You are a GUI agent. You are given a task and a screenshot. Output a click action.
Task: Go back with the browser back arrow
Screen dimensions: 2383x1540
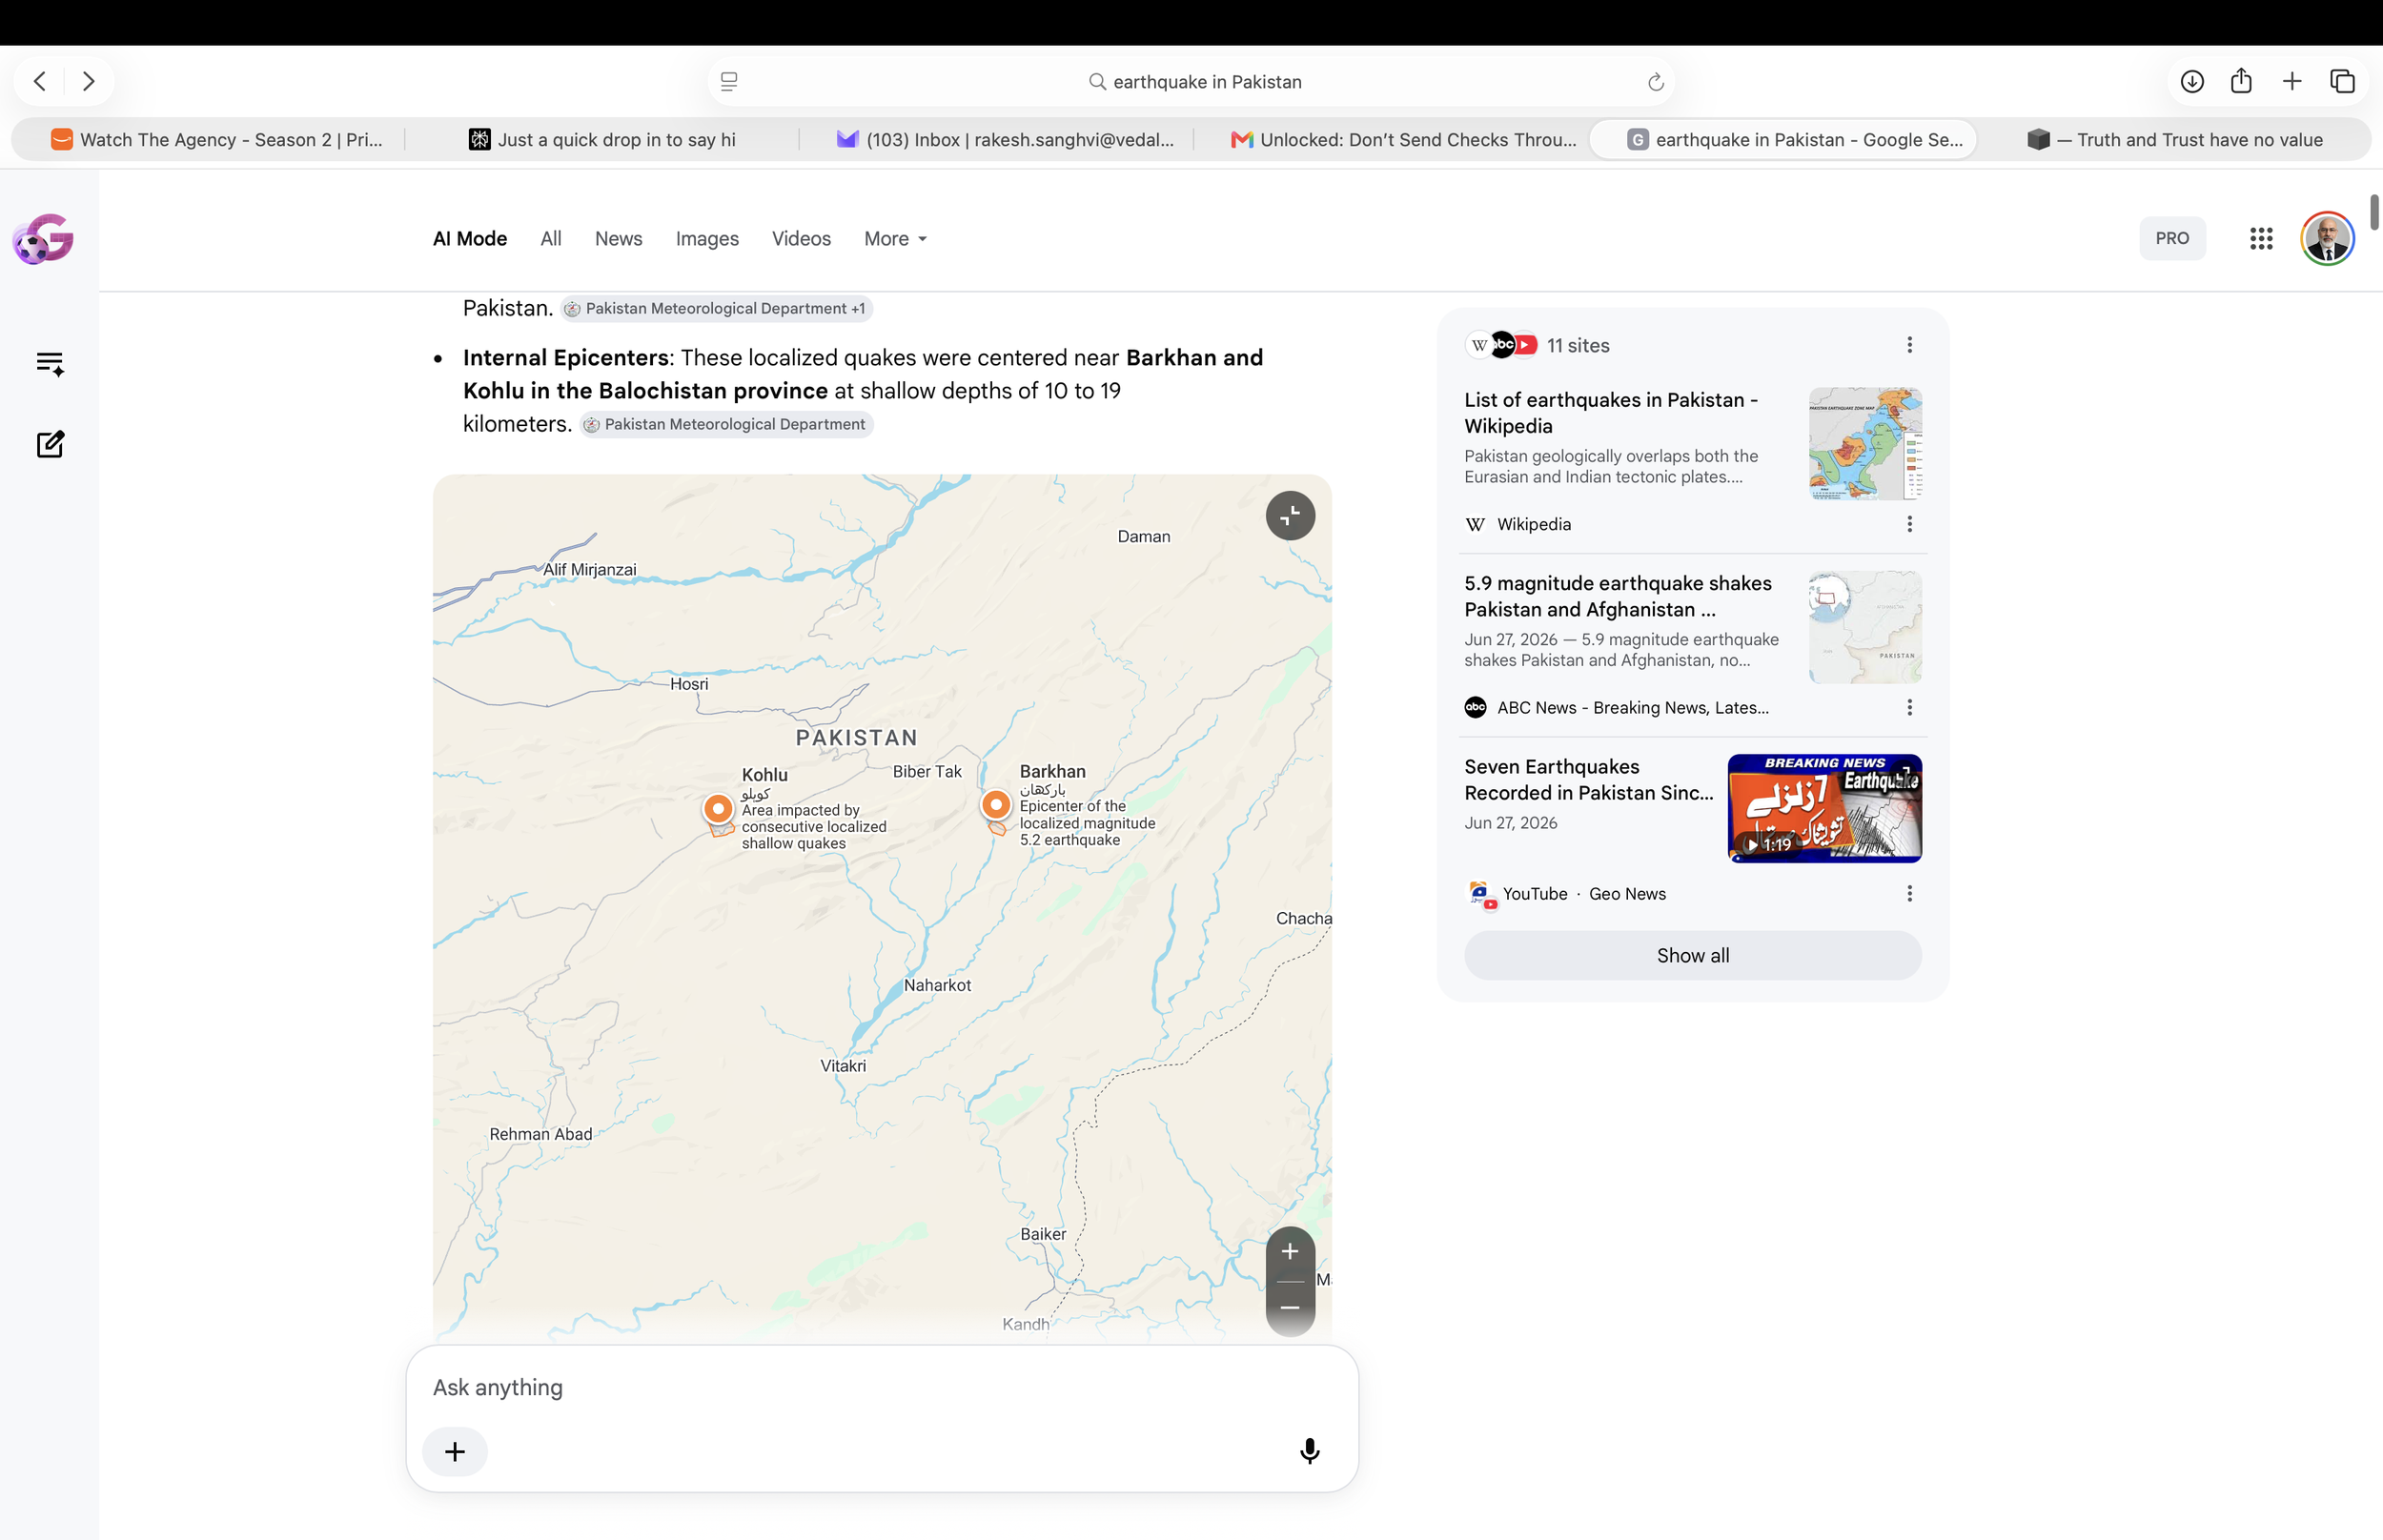pyautogui.click(x=40, y=81)
